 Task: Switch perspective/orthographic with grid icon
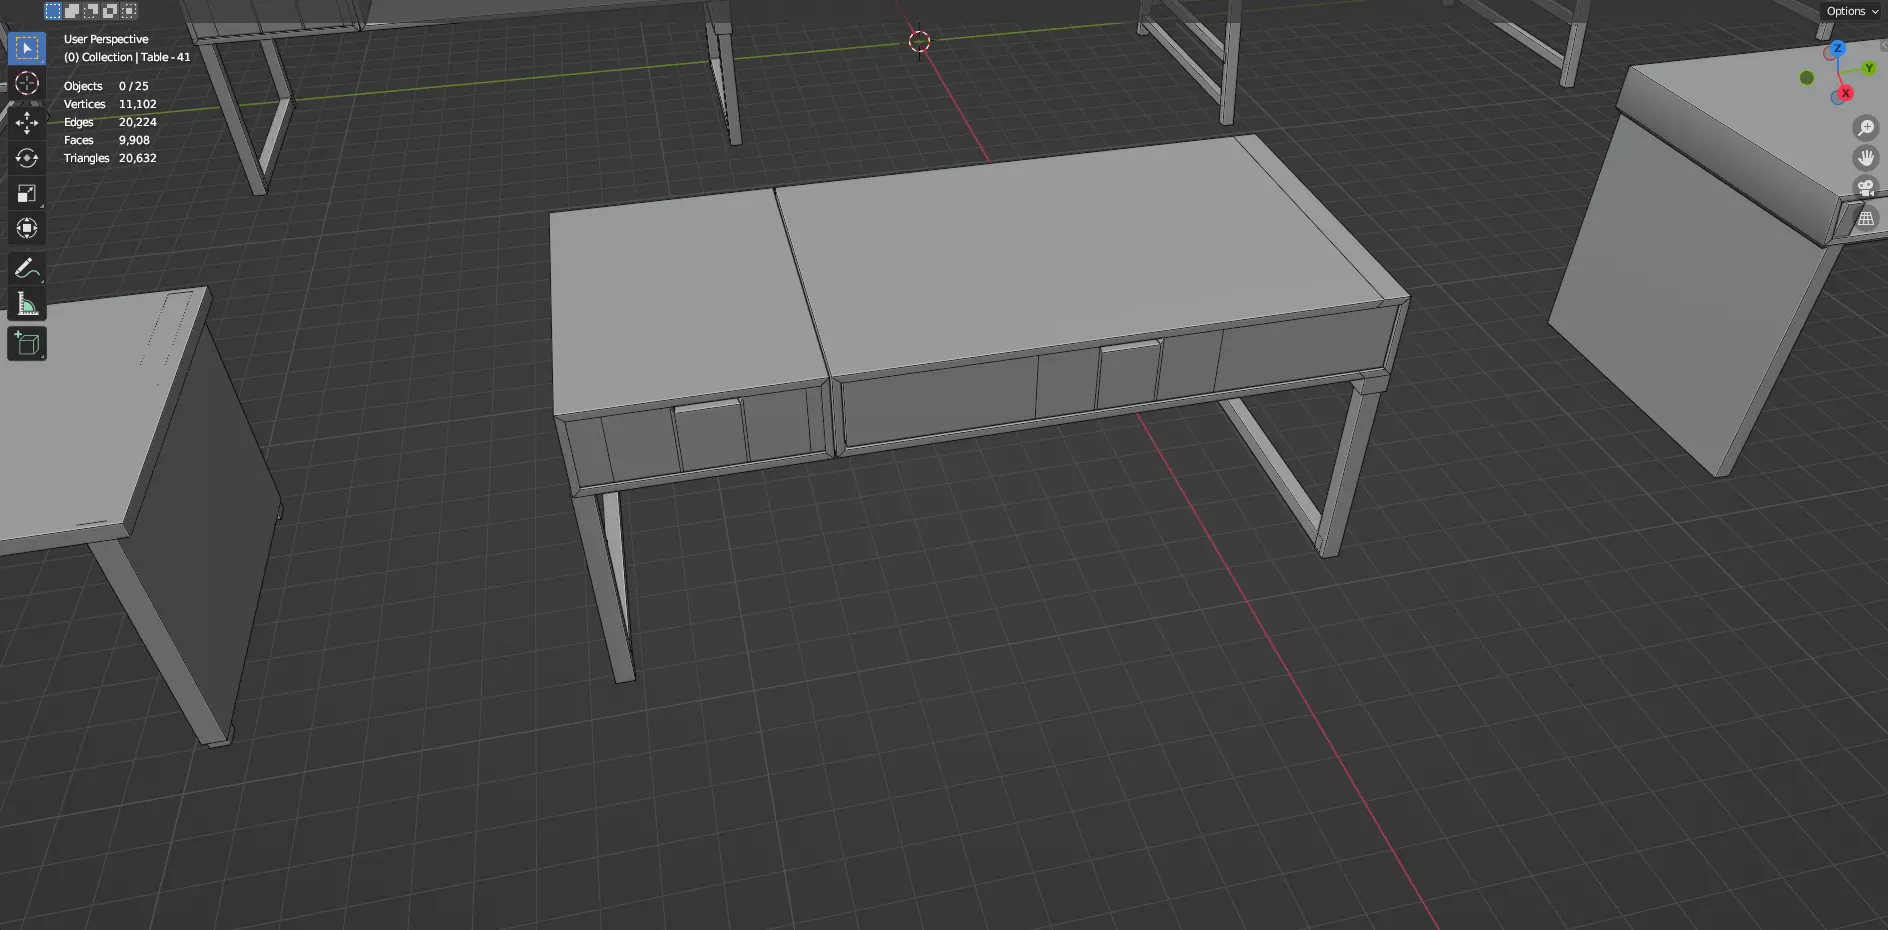[1866, 218]
